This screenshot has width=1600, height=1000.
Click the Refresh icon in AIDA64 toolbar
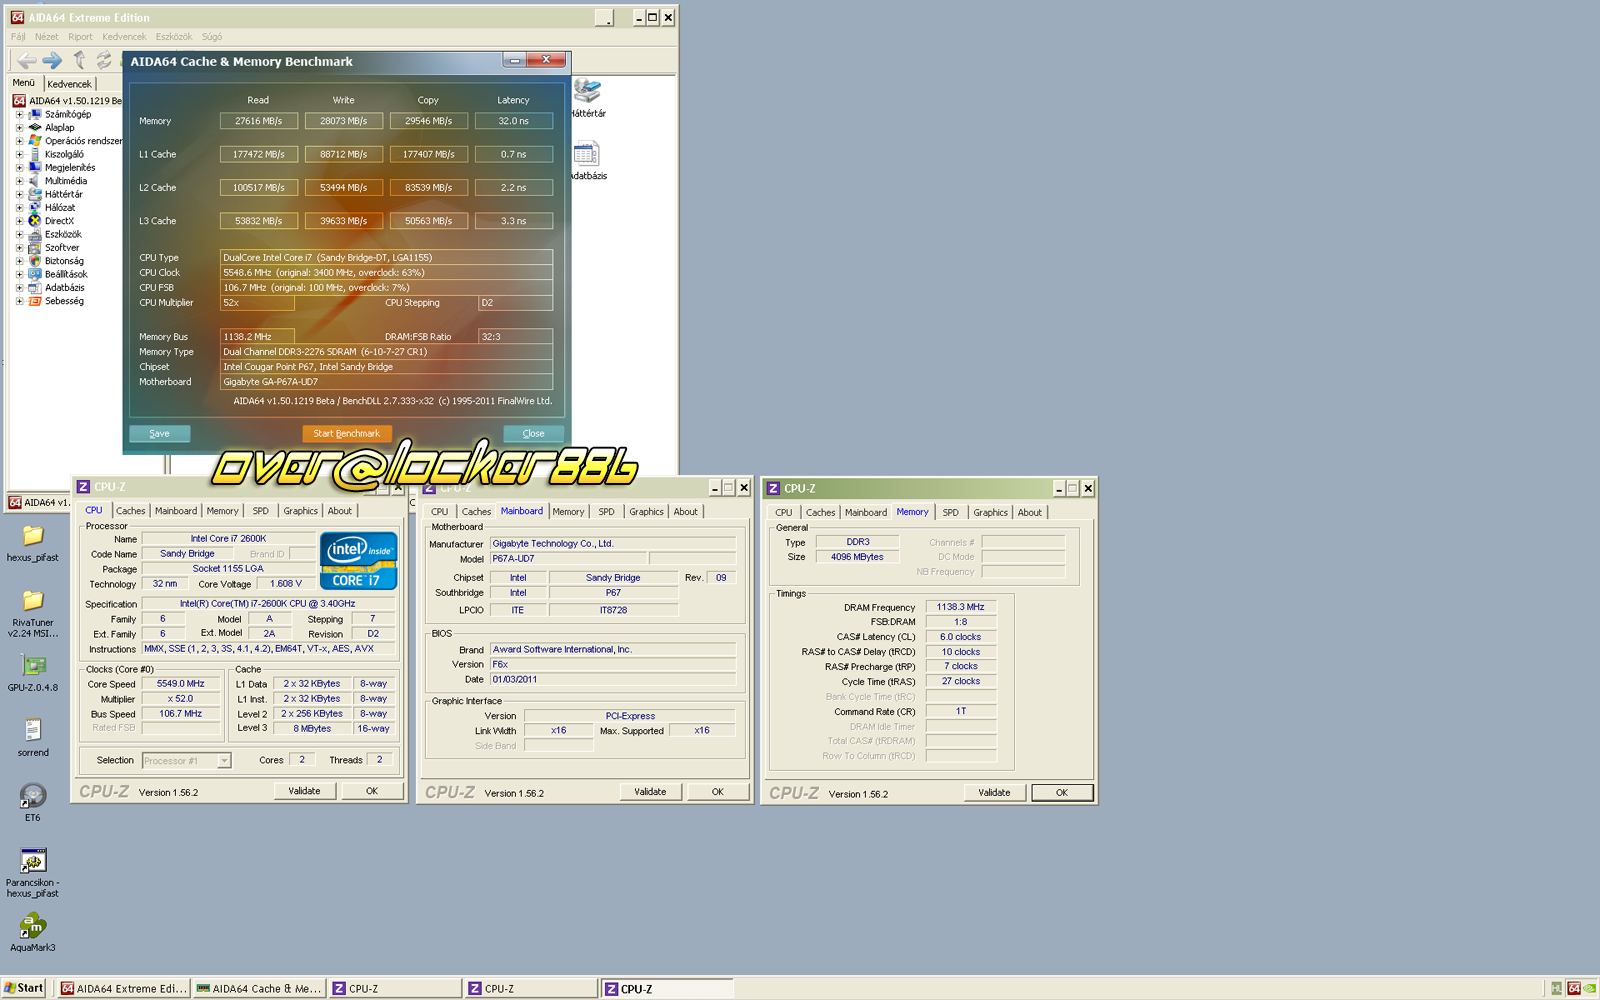[103, 61]
